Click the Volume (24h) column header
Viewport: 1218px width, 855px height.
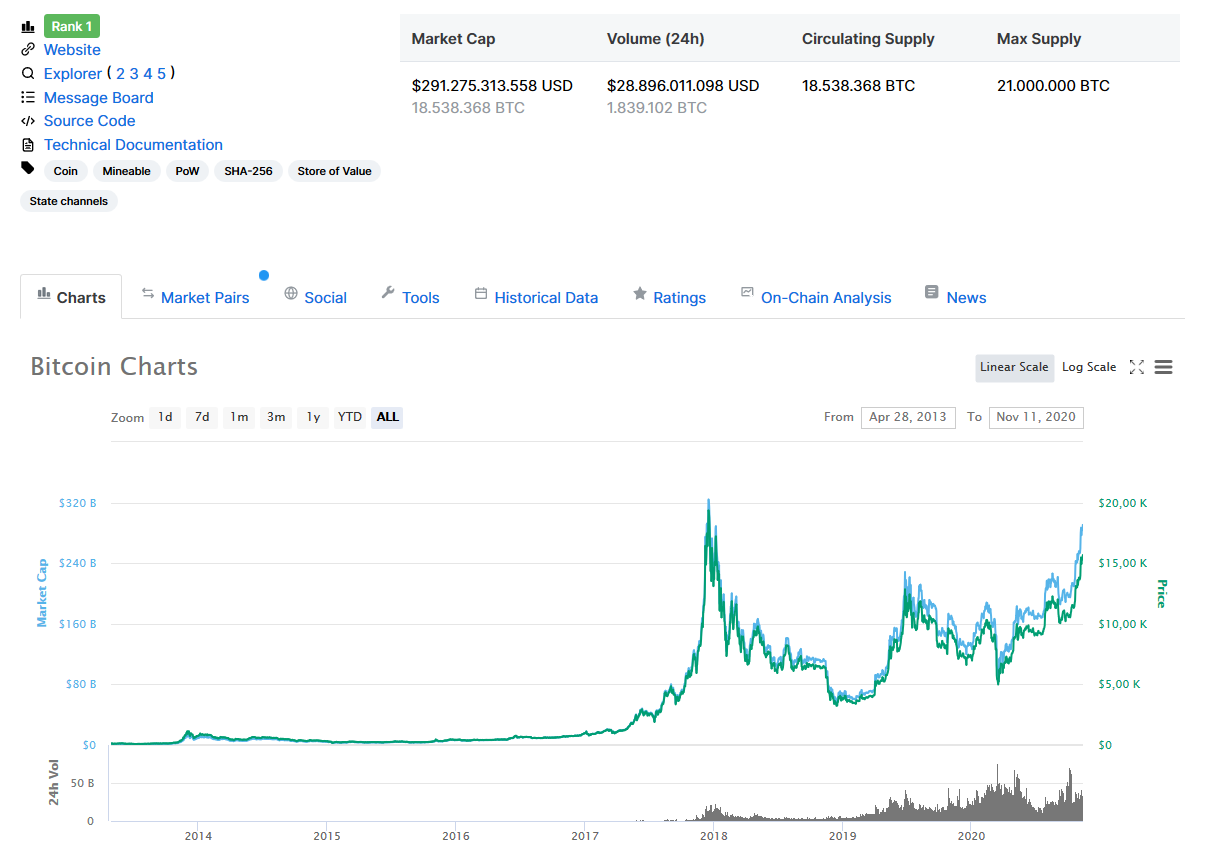pos(655,39)
